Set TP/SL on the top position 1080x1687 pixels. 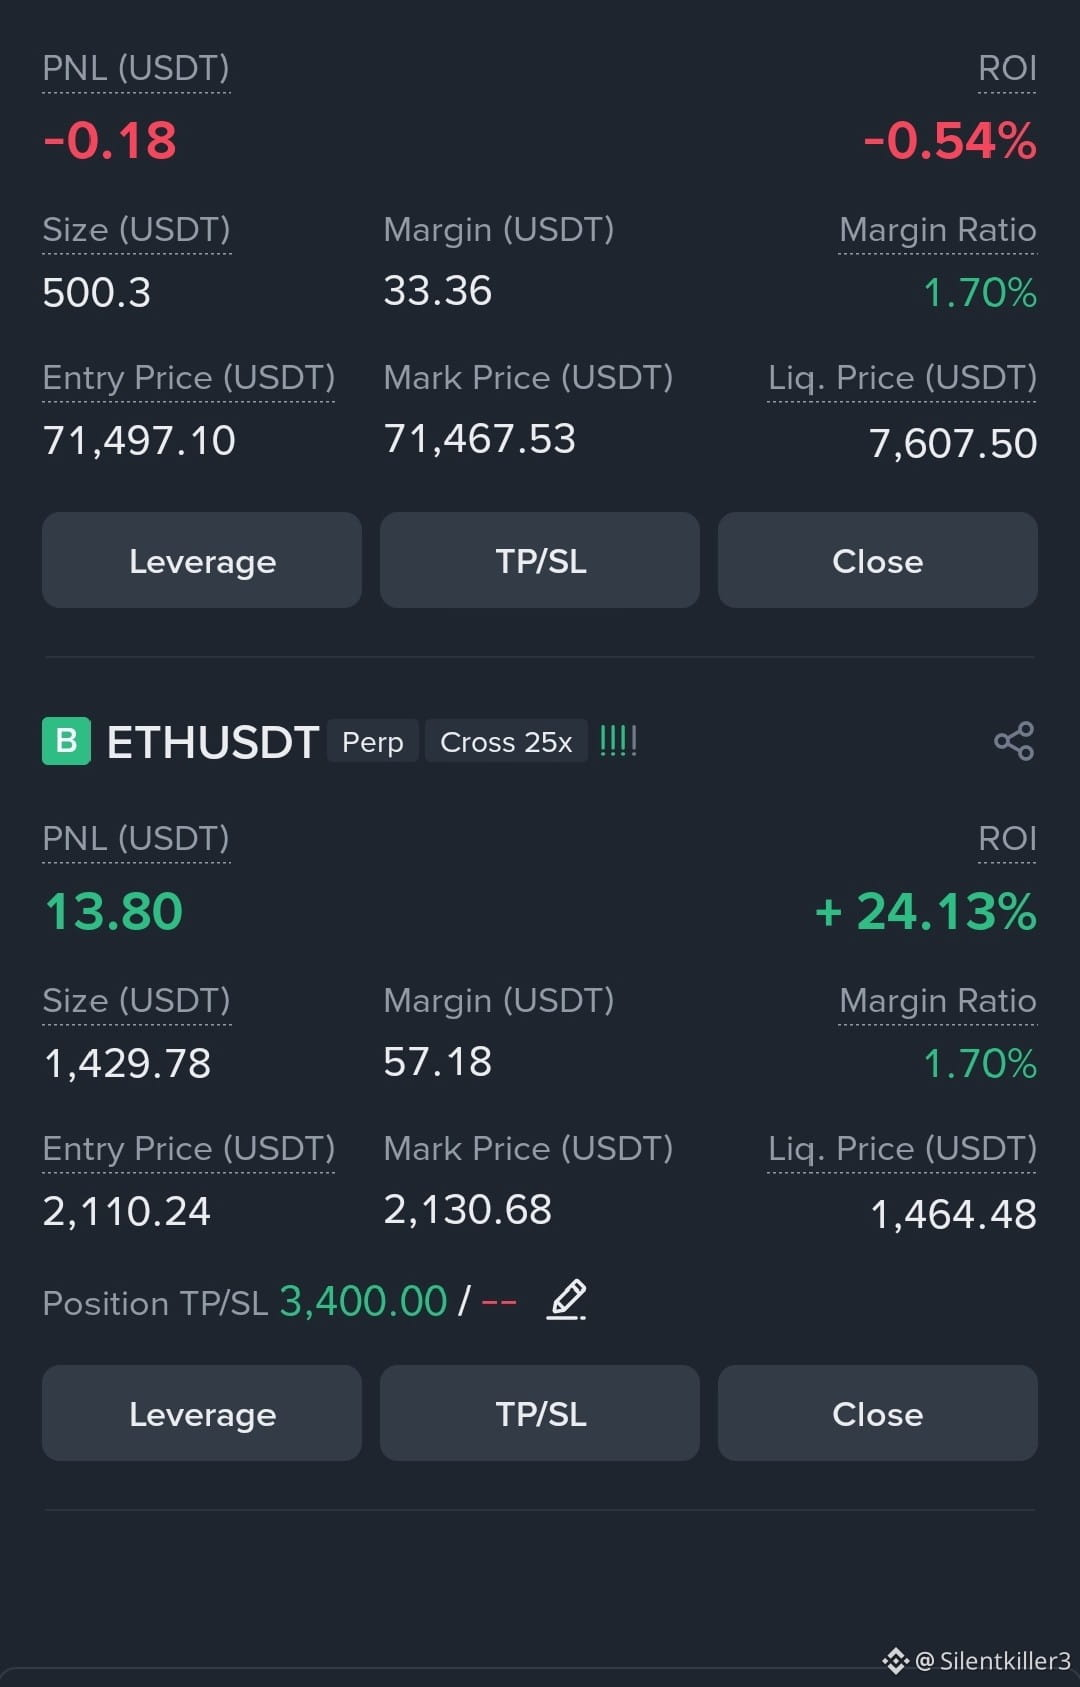(540, 560)
